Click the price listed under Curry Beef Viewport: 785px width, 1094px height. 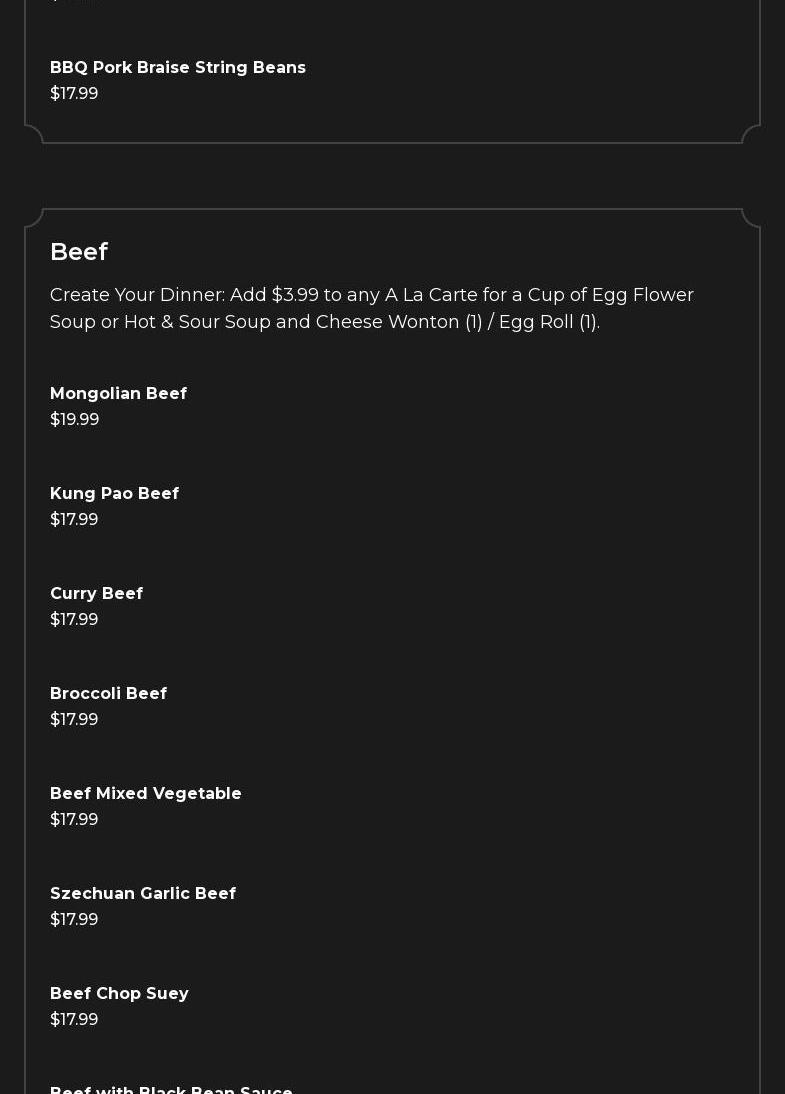point(74,619)
